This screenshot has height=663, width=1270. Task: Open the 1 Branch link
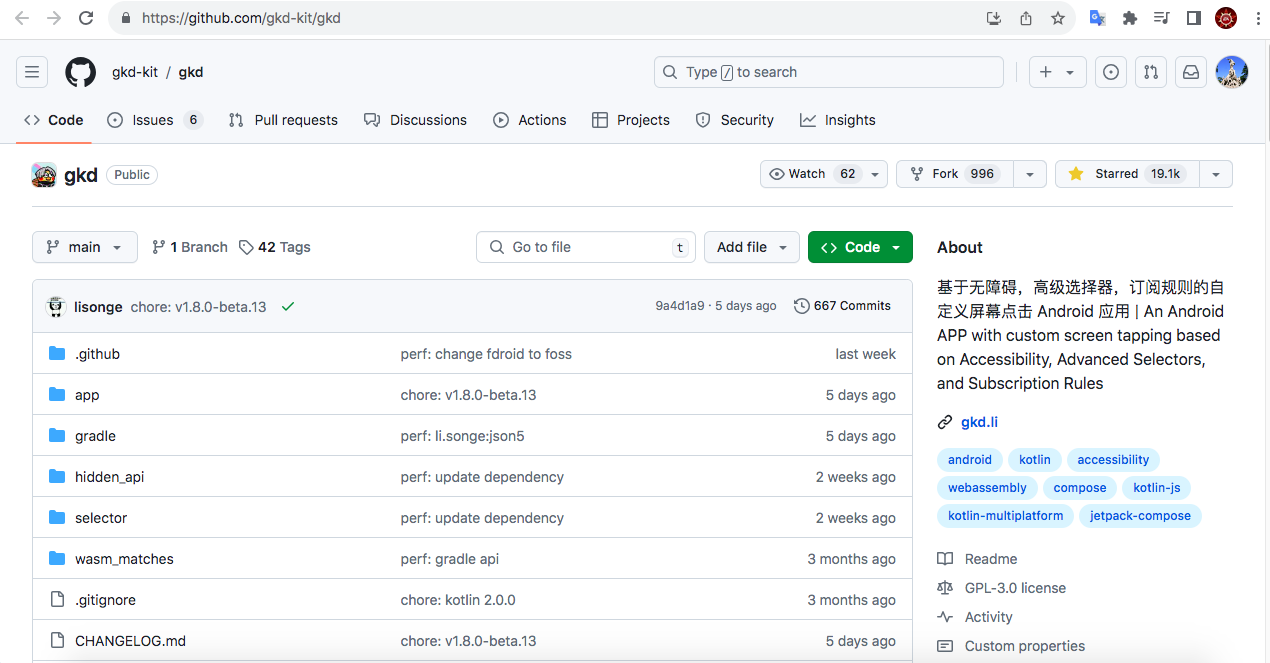[190, 247]
